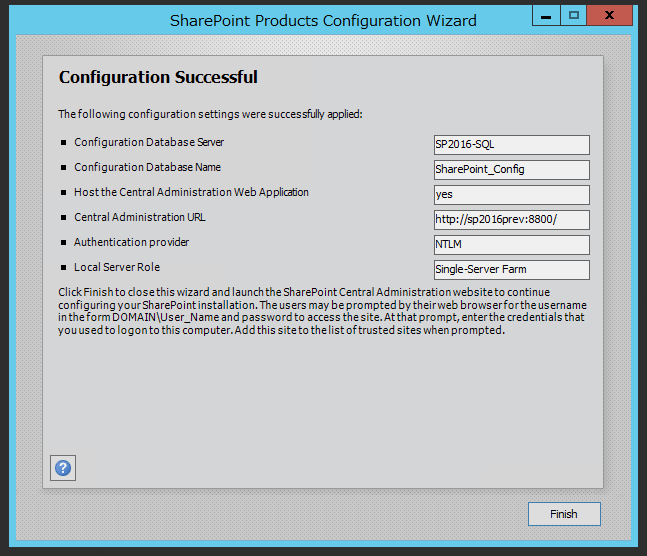Viewport: 647px width, 556px height.
Task: Click the Host Central Administration 'yes' field
Action: pos(512,195)
